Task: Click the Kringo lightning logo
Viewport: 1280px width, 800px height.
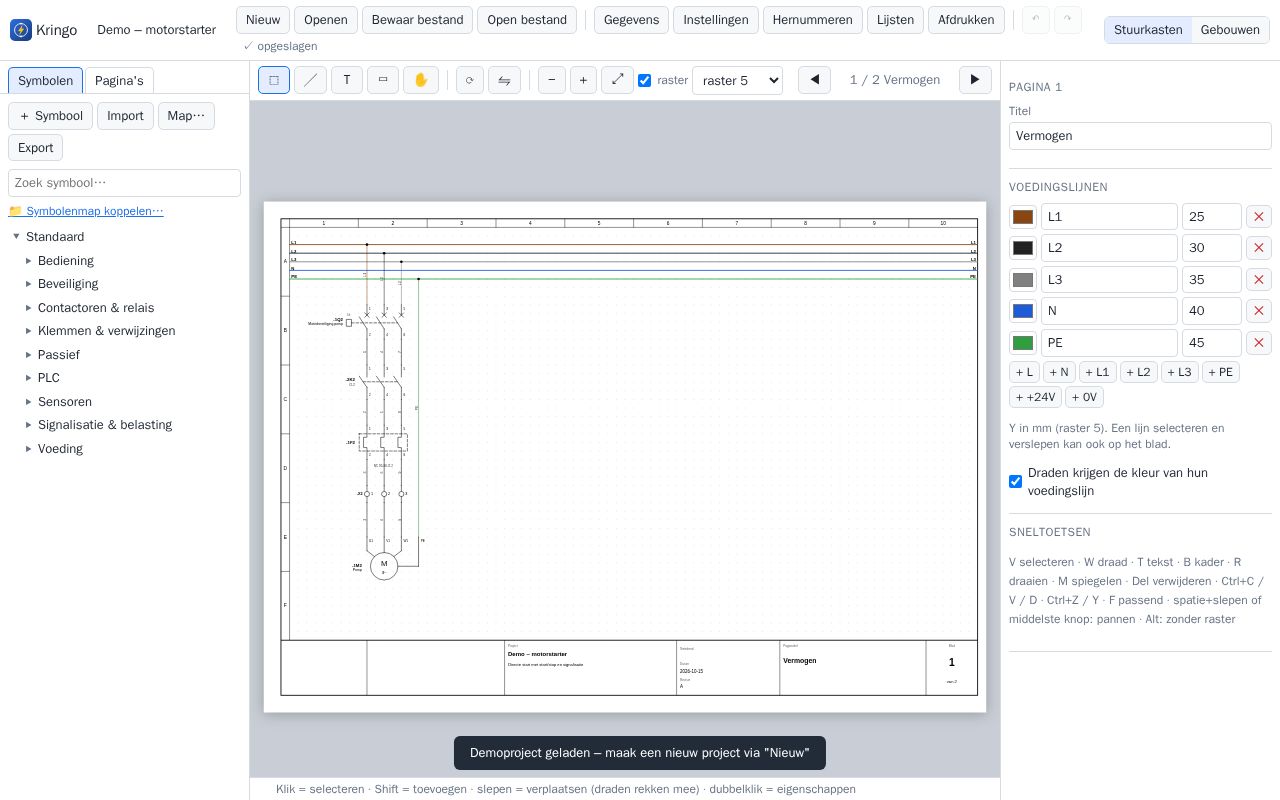Action: [x=21, y=30]
